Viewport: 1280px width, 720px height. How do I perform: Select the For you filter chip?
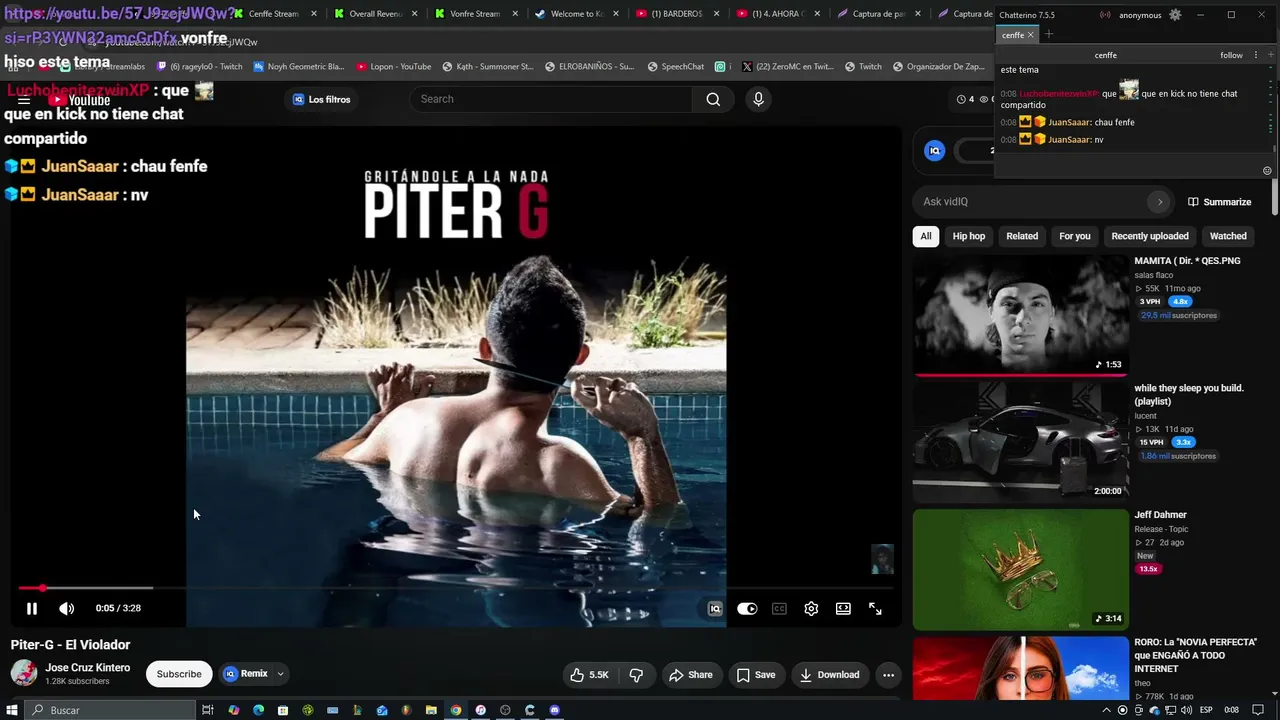click(1075, 236)
